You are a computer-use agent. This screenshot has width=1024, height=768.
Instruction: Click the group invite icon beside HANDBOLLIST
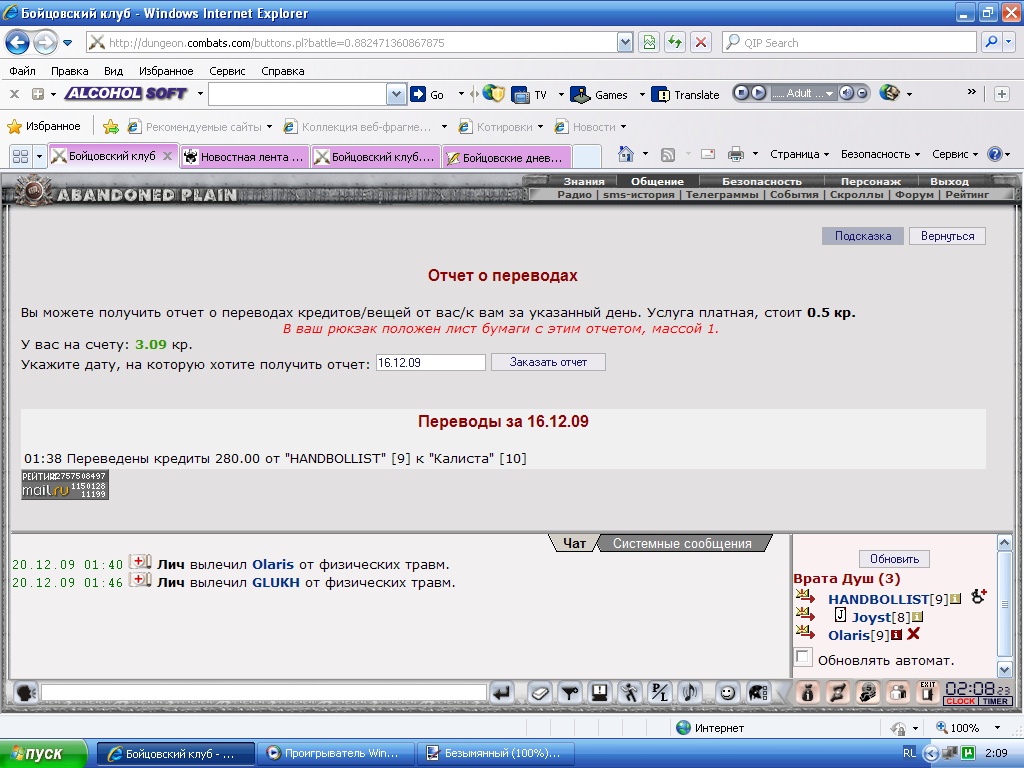tap(978, 596)
